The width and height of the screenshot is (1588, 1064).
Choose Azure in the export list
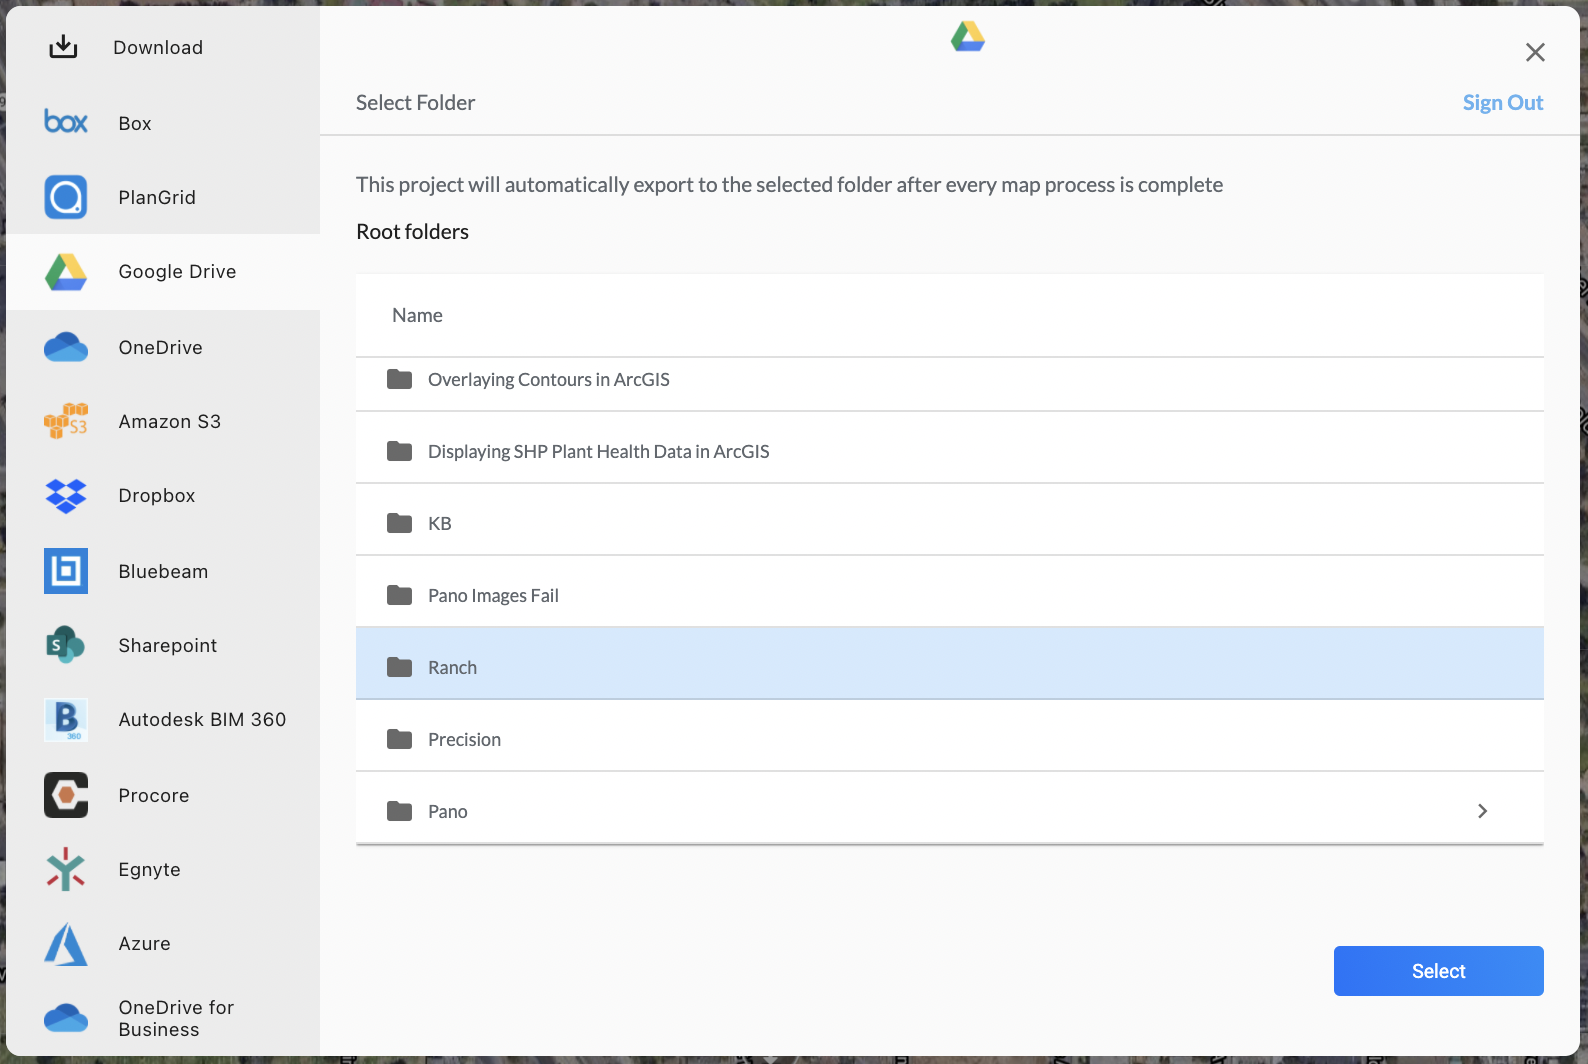pyautogui.click(x=144, y=944)
